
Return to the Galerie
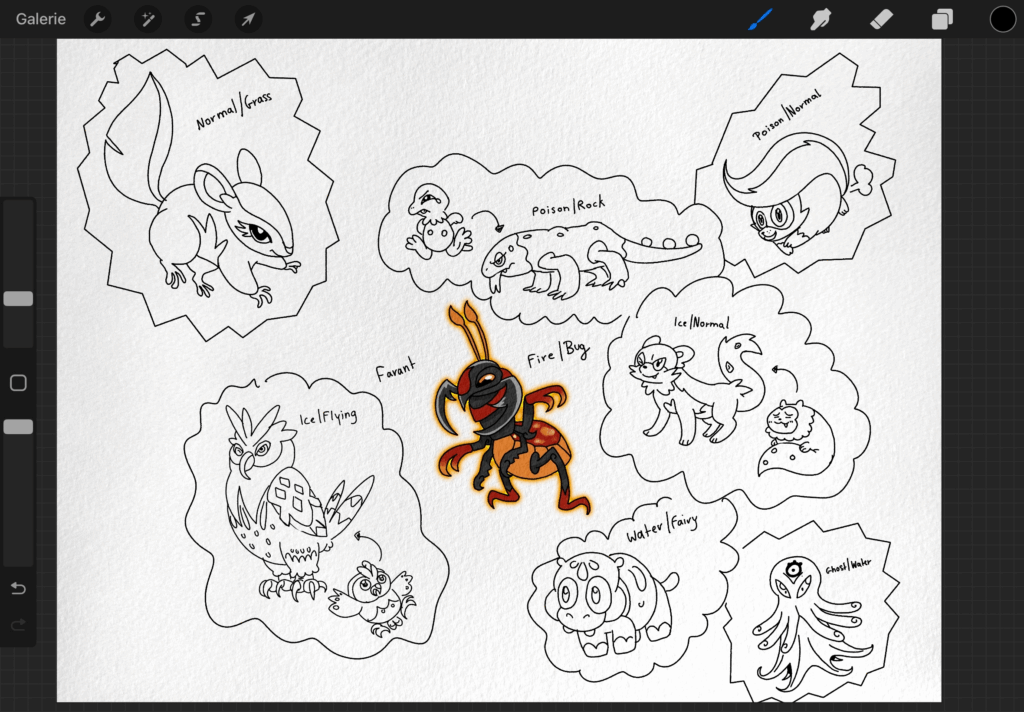pos(40,18)
